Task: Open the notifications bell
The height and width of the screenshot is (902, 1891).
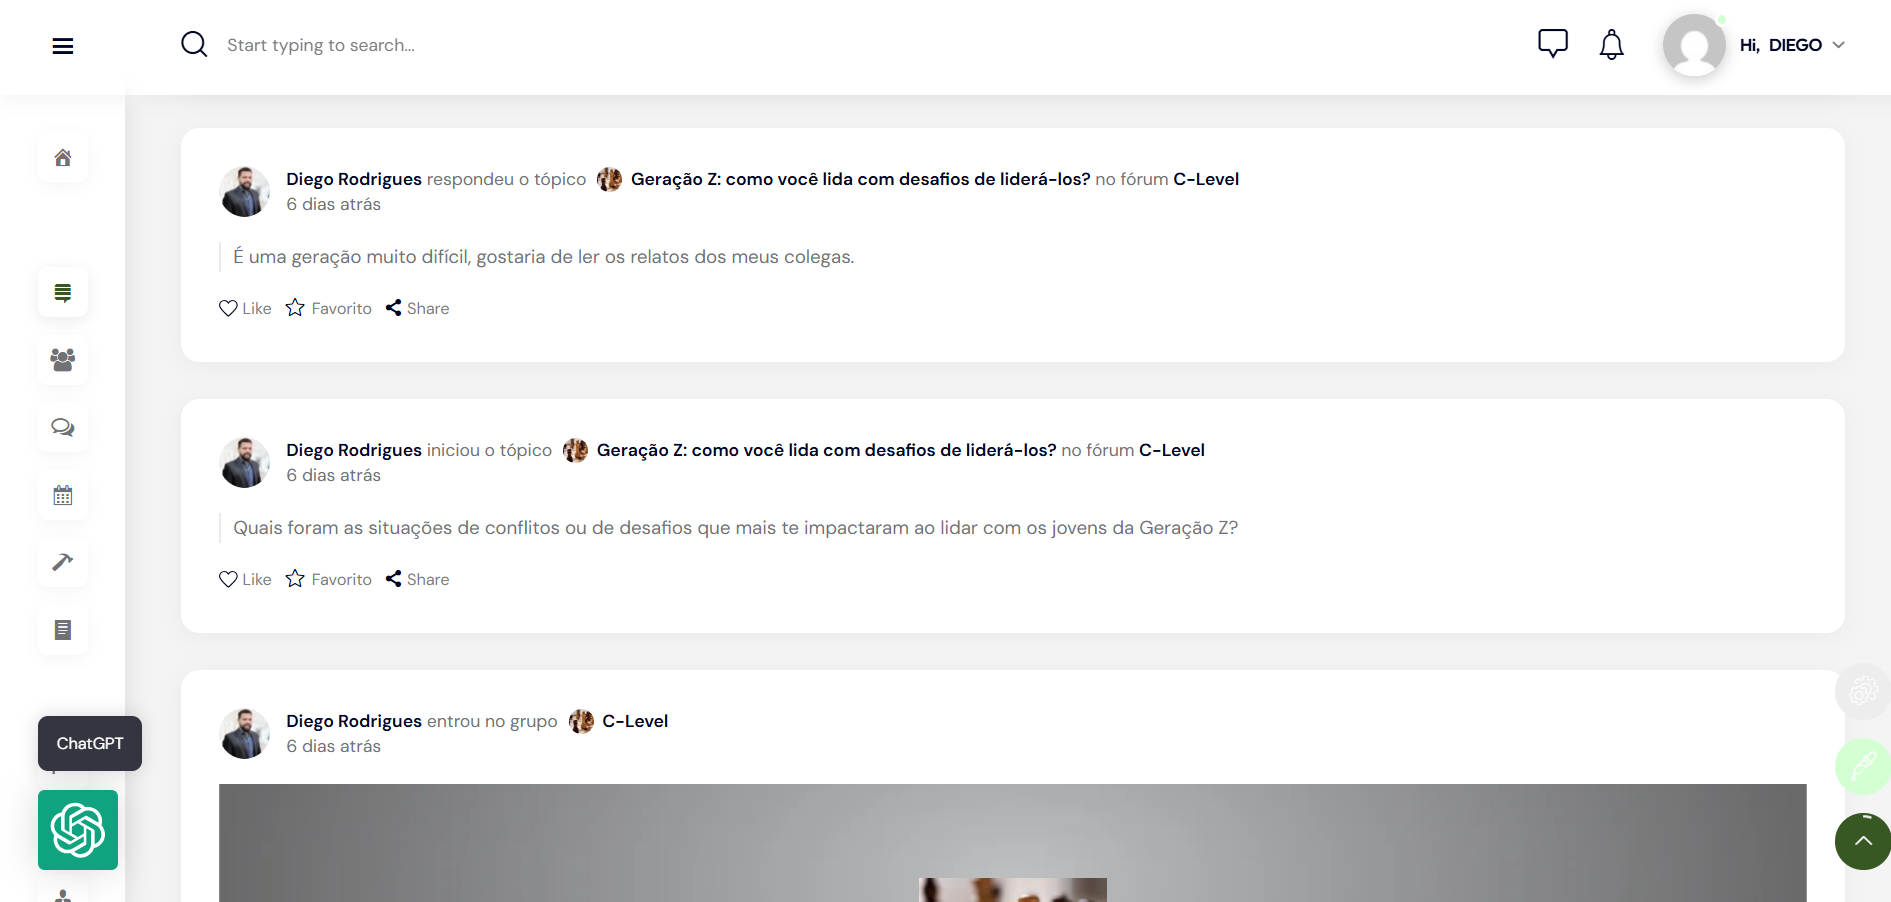Action: 1611,45
